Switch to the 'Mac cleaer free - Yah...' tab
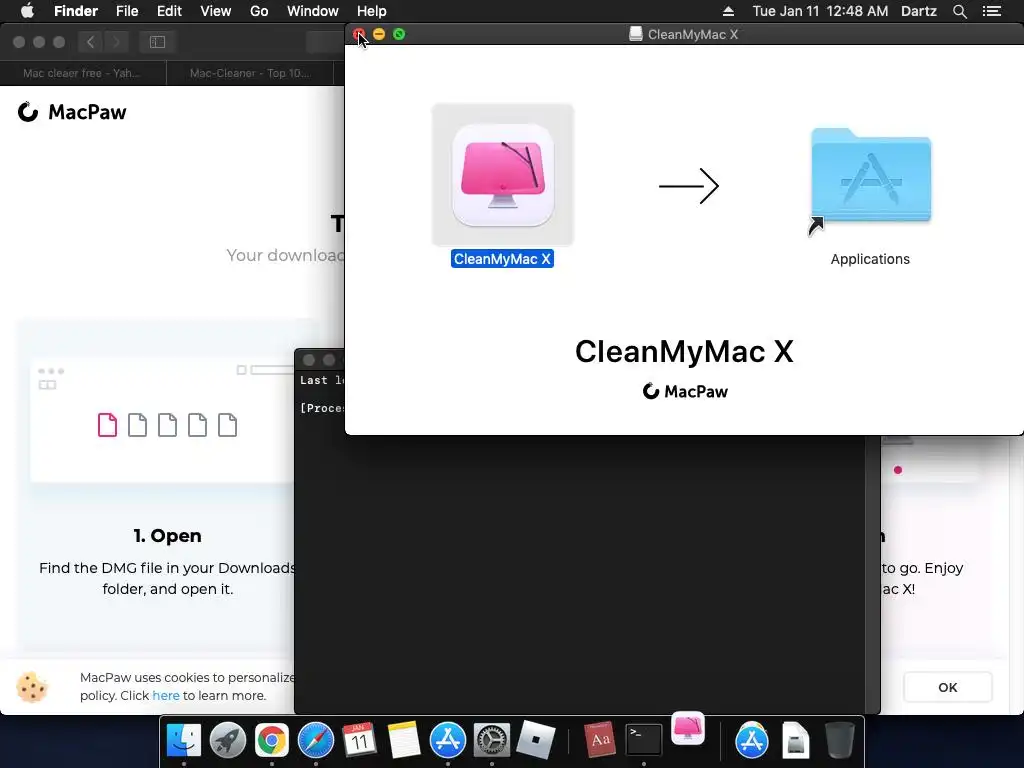The width and height of the screenshot is (1024, 768). [x=83, y=73]
